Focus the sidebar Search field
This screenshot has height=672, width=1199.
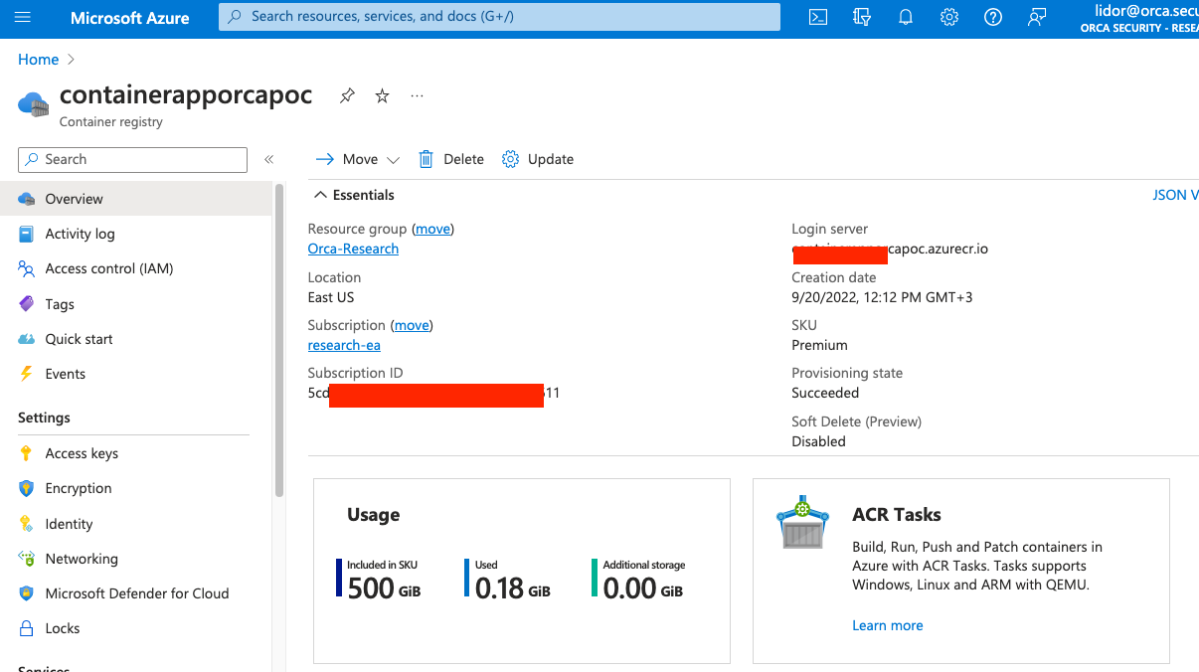(x=132, y=159)
